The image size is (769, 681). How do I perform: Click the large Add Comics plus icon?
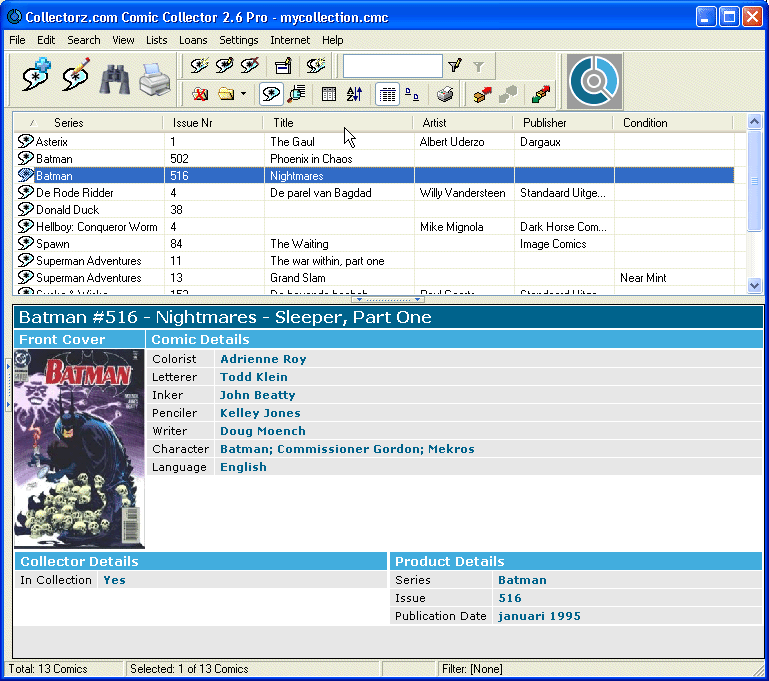[36, 75]
